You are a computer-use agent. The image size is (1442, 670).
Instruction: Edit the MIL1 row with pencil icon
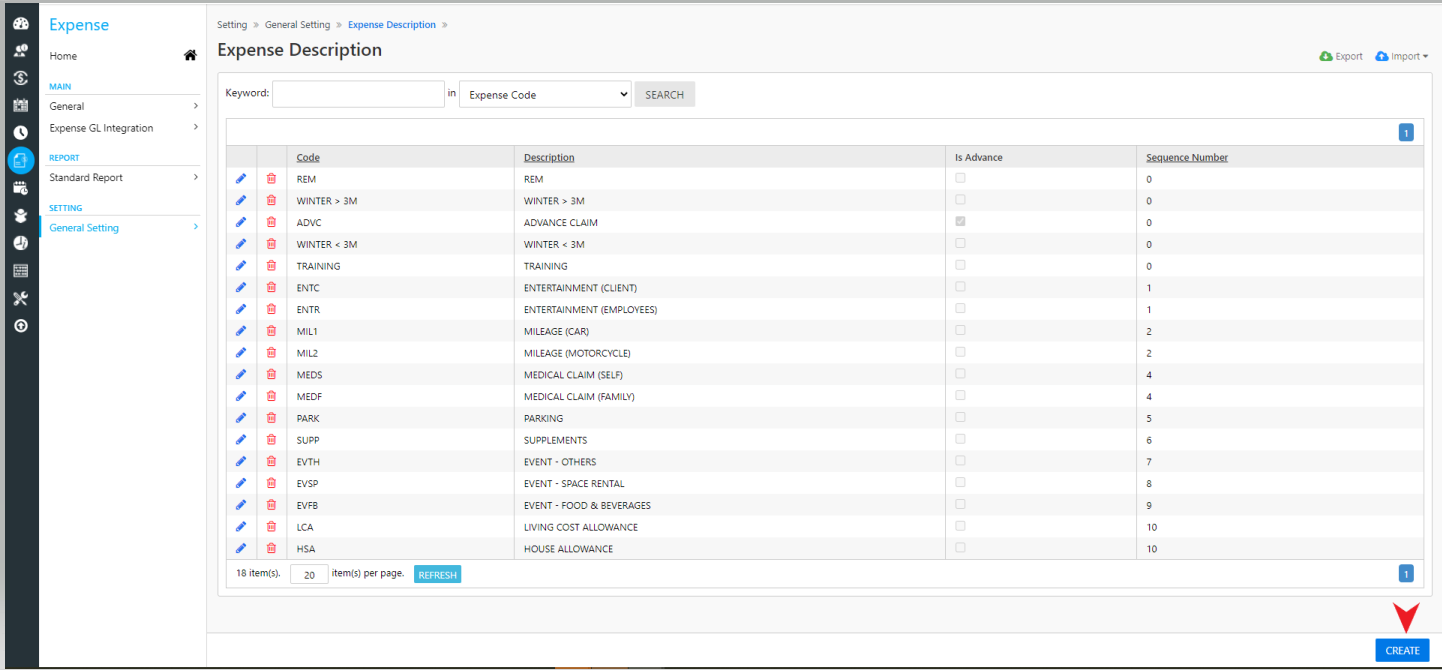[240, 331]
